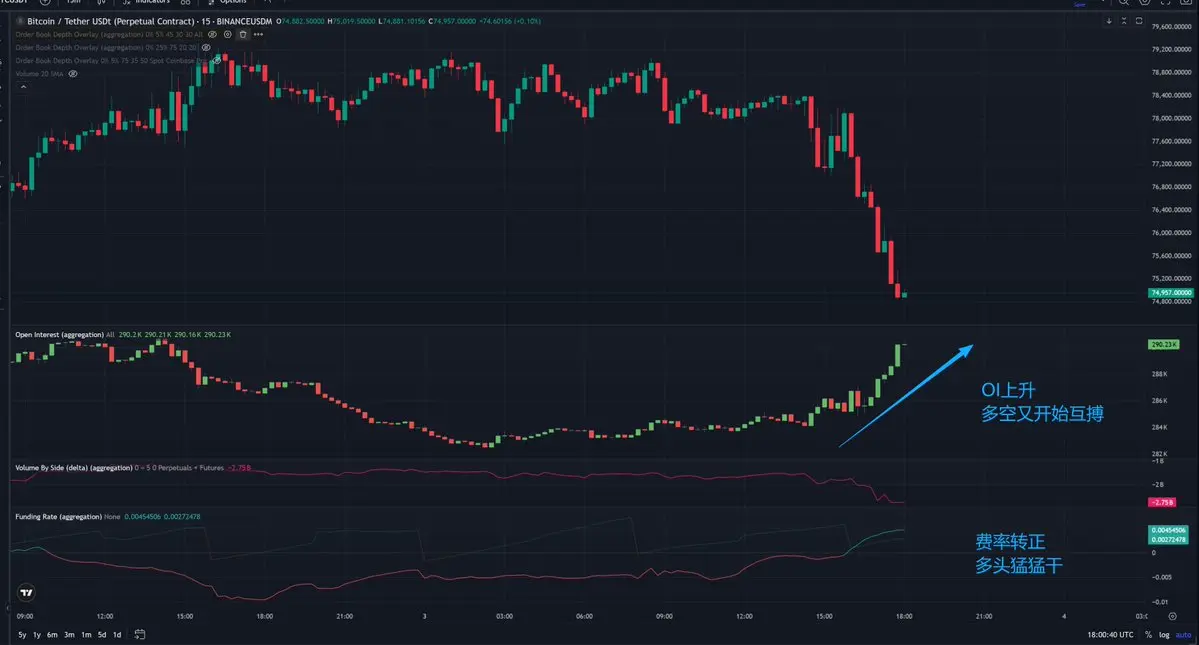Move main chart pane down
Viewport: 1199px width, 645px height.
pyautogui.click(x=1109, y=21)
